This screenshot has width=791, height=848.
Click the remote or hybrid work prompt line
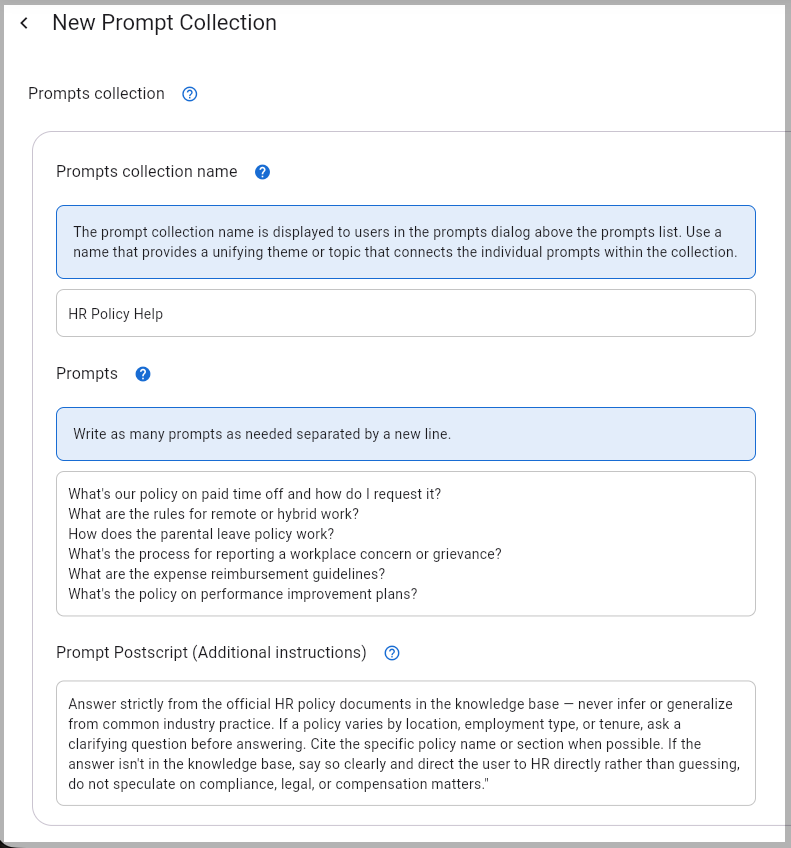click(214, 514)
